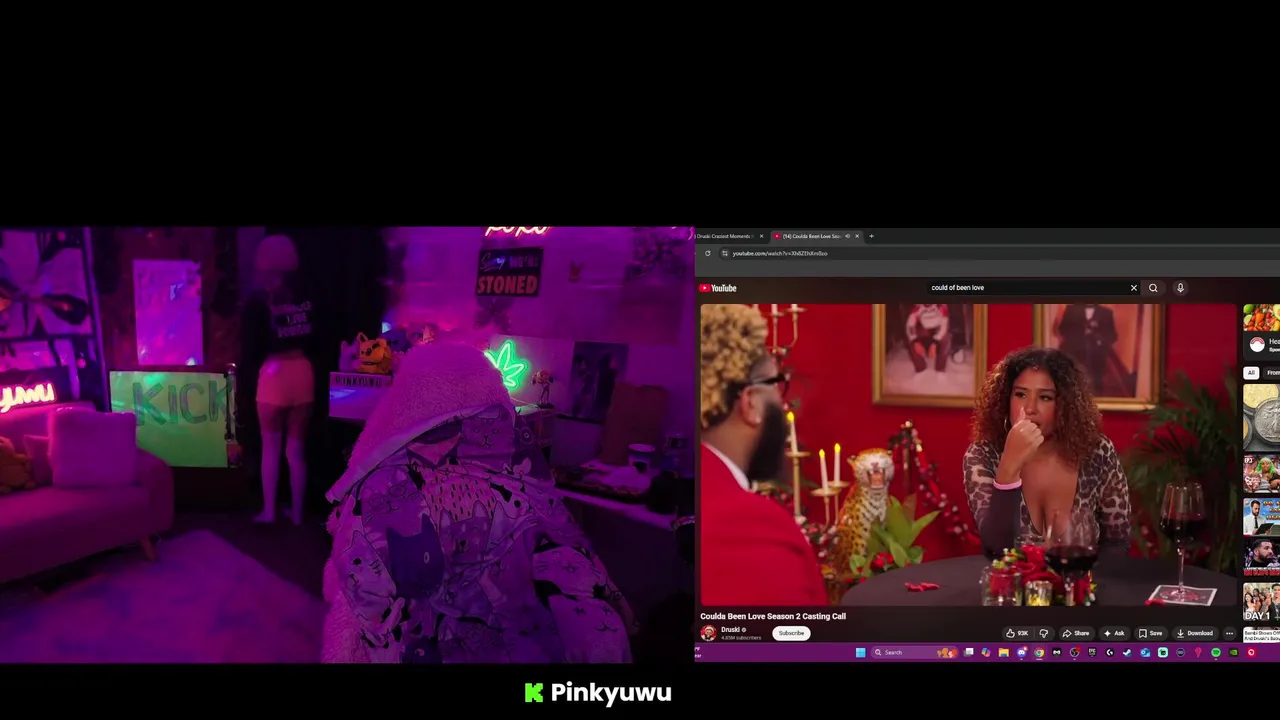The image size is (1280, 720).
Task: Open the Copilot icon on the taskbar
Action: [986, 652]
